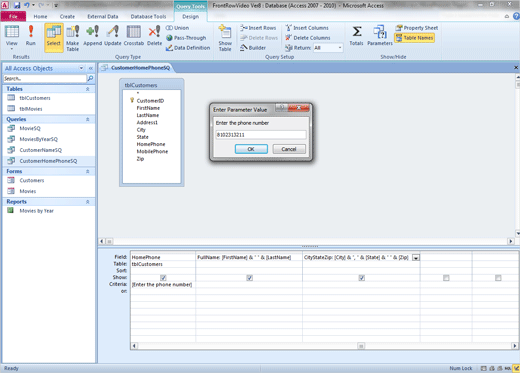This screenshot has height=373, width=520.
Task: Switch to the Database Tools tab
Action: pyautogui.click(x=148, y=16)
